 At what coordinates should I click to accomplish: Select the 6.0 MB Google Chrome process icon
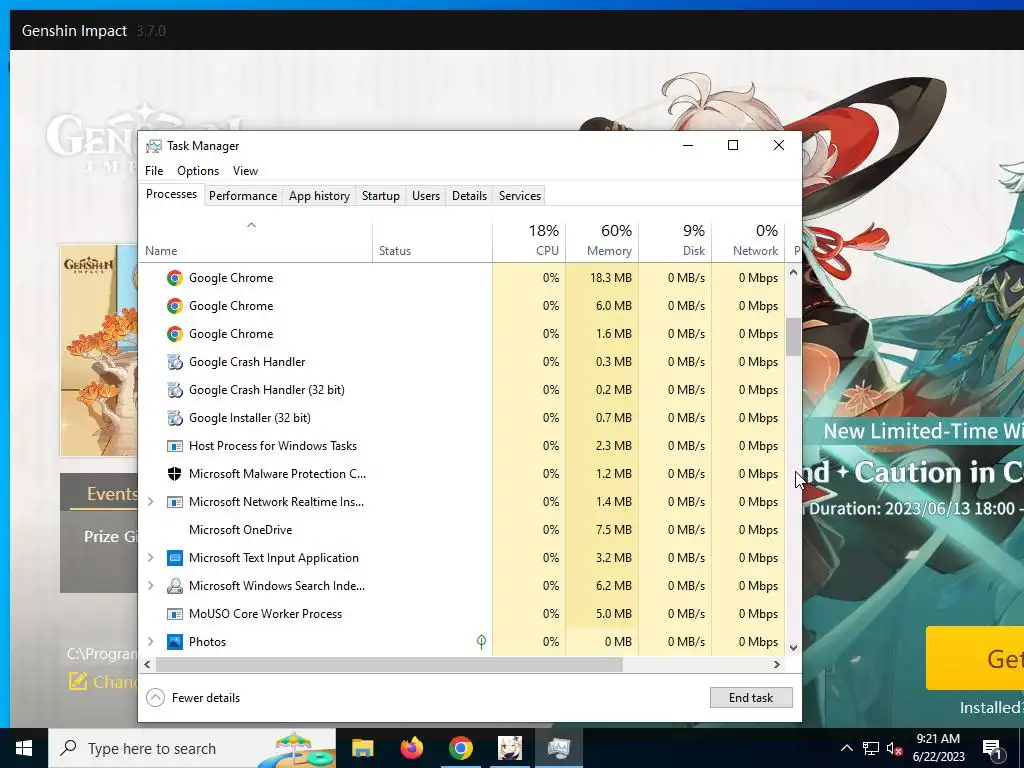pyautogui.click(x=174, y=306)
